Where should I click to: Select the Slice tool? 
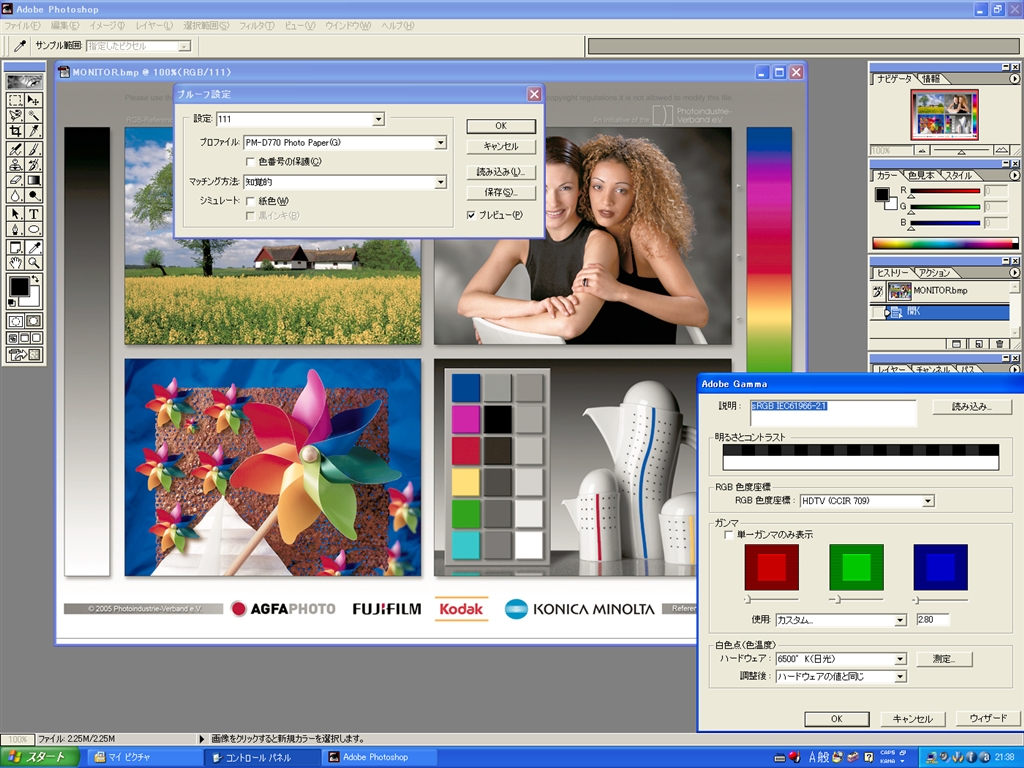click(x=33, y=131)
